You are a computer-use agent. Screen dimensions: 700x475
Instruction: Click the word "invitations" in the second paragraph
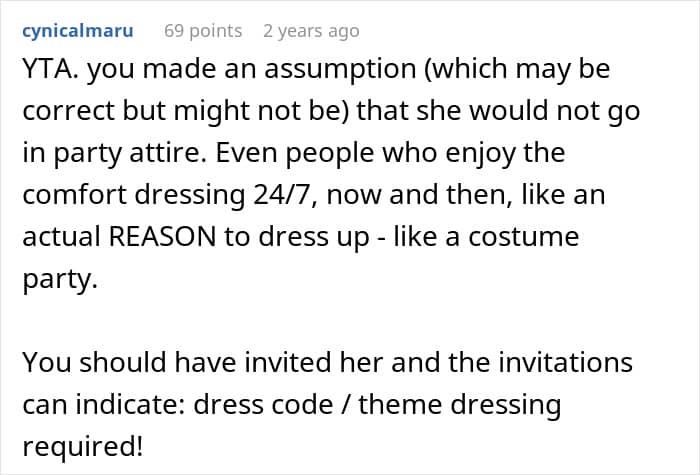tap(546, 362)
